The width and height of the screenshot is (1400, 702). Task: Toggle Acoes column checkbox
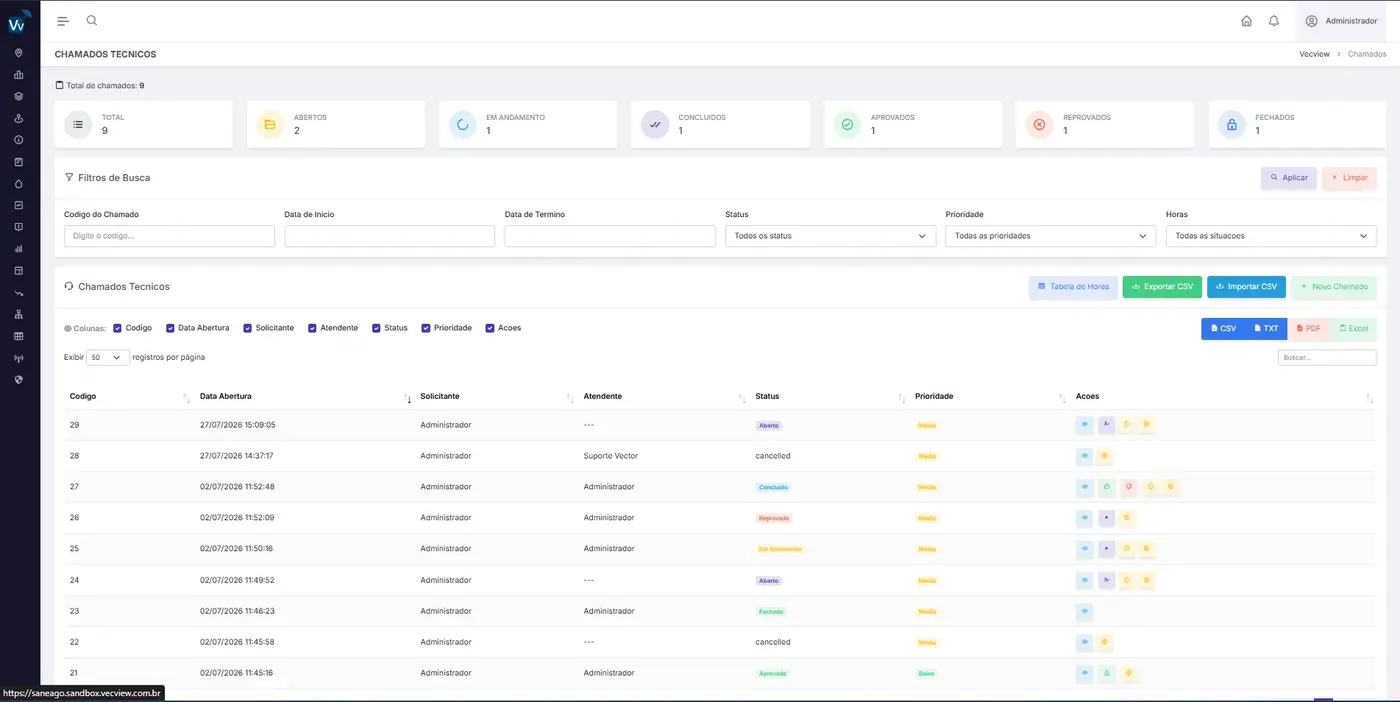click(490, 328)
